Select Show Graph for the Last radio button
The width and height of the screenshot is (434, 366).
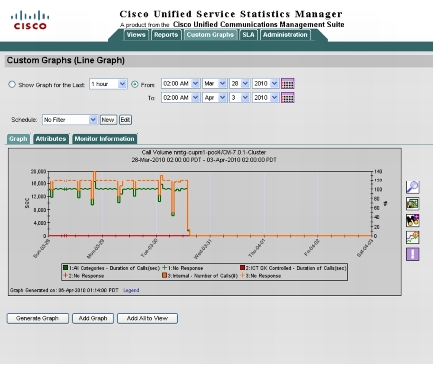pos(12,84)
